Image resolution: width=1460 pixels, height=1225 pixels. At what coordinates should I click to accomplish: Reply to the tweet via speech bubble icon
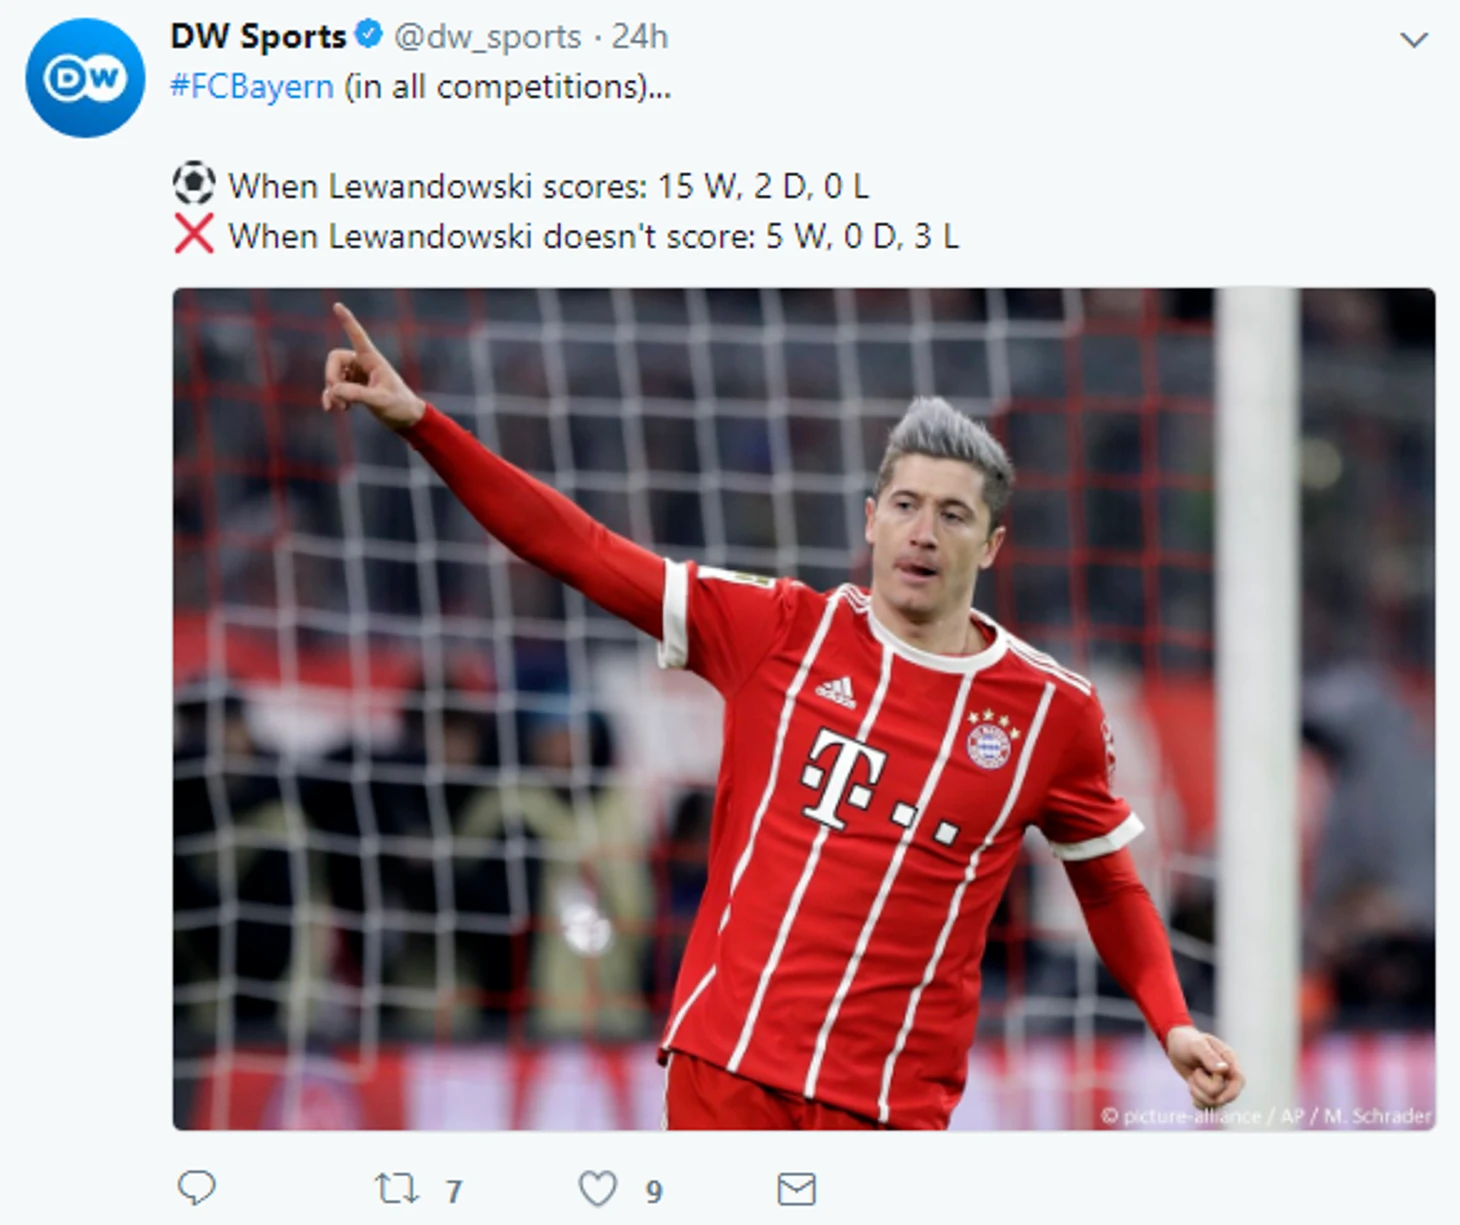pyautogui.click(x=196, y=1188)
